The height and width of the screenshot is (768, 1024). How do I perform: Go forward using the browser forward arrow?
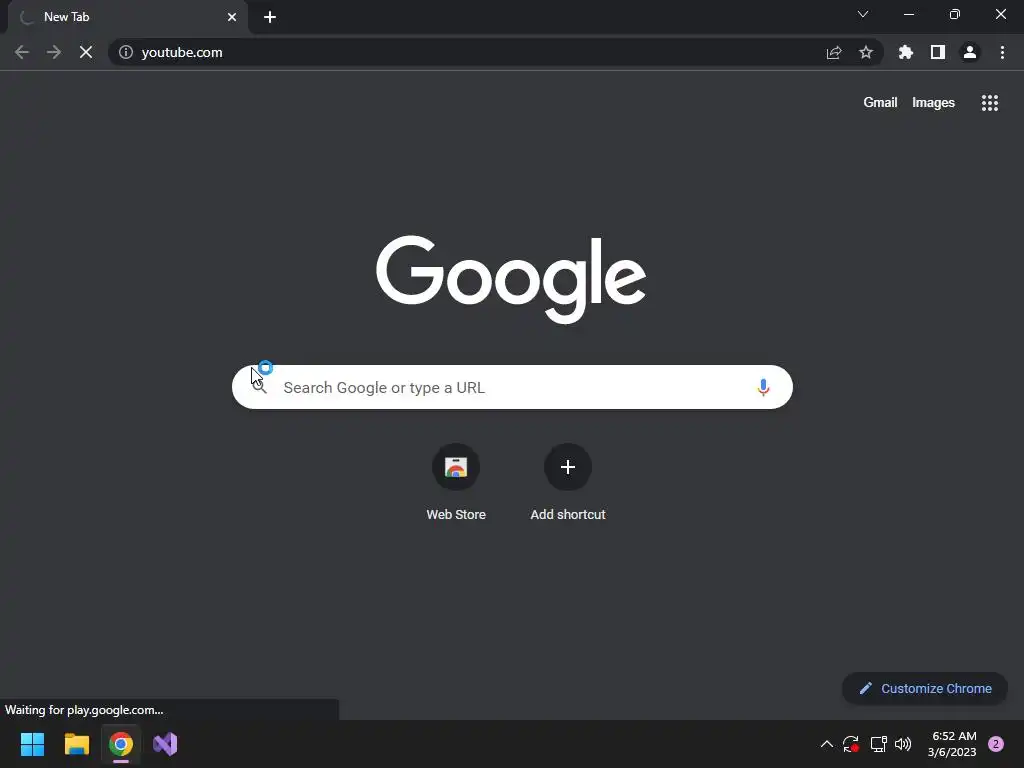coord(54,52)
